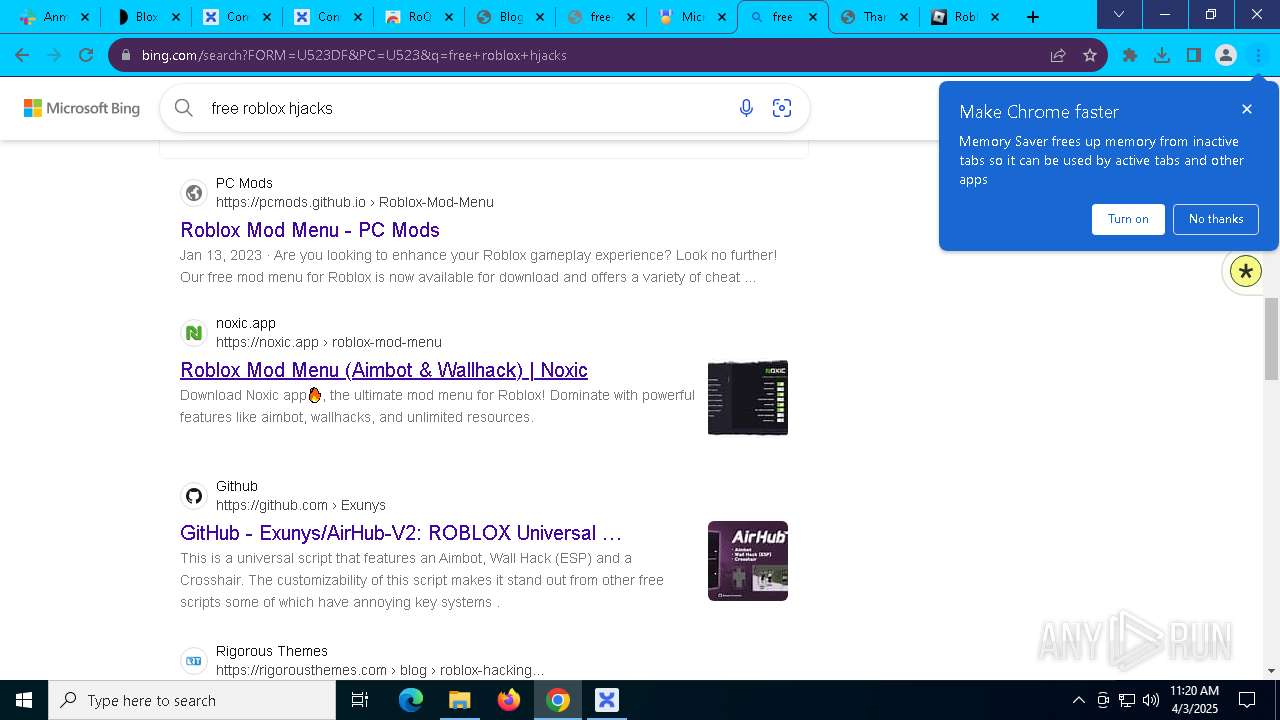Open the Chrome profile avatar
The image size is (1280, 720).
click(1226, 55)
